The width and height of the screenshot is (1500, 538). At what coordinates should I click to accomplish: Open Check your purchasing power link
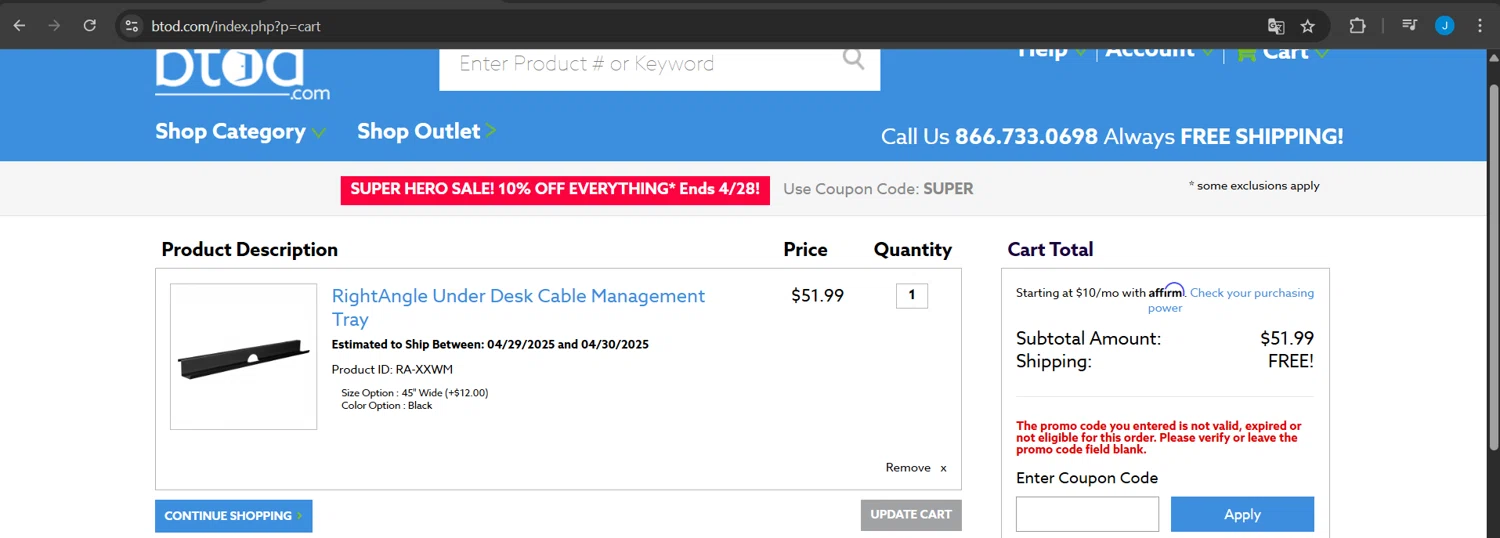1231,300
